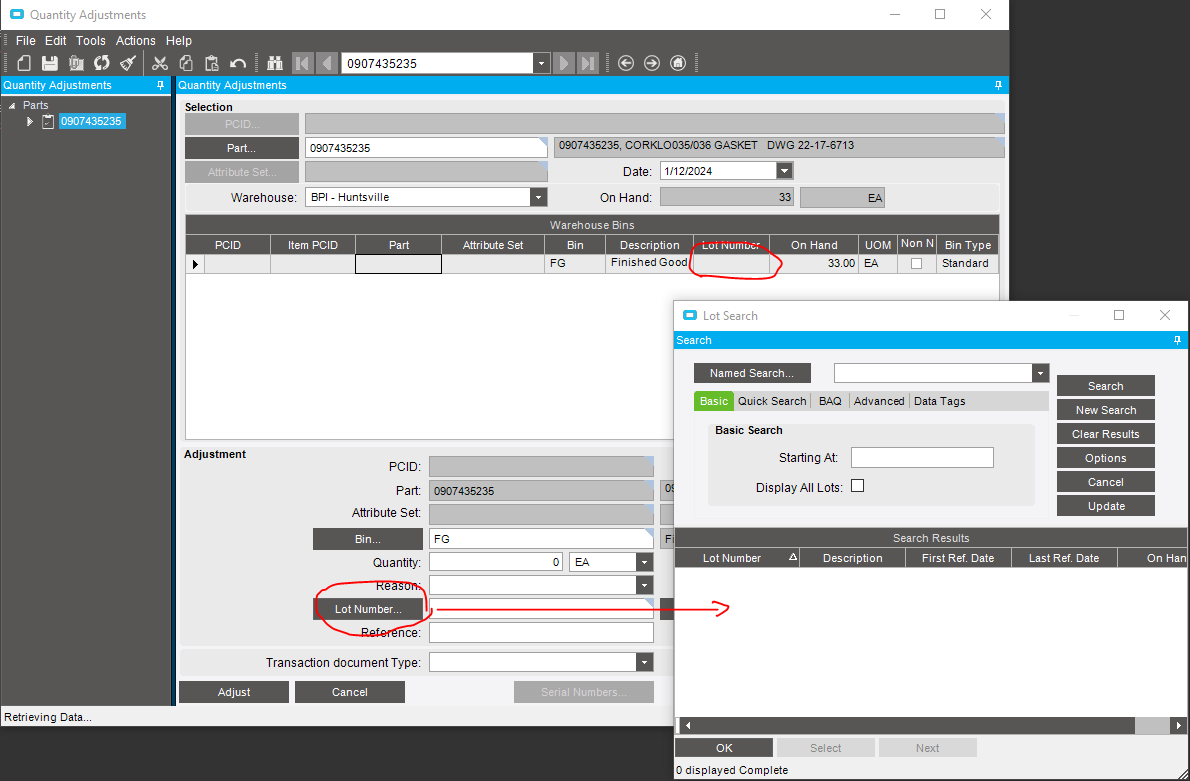Switch to the BAQ tab
Image resolution: width=1190 pixels, height=781 pixels.
click(x=830, y=401)
